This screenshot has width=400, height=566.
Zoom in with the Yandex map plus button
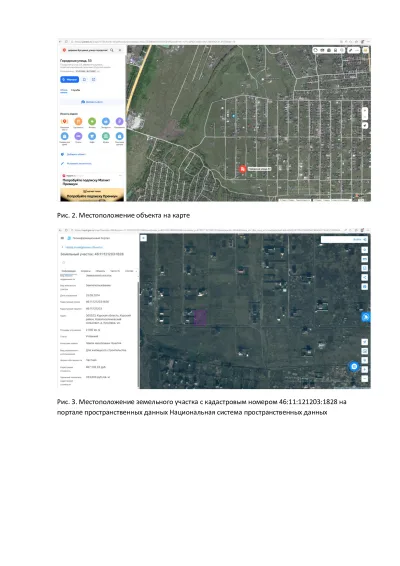pos(365,110)
